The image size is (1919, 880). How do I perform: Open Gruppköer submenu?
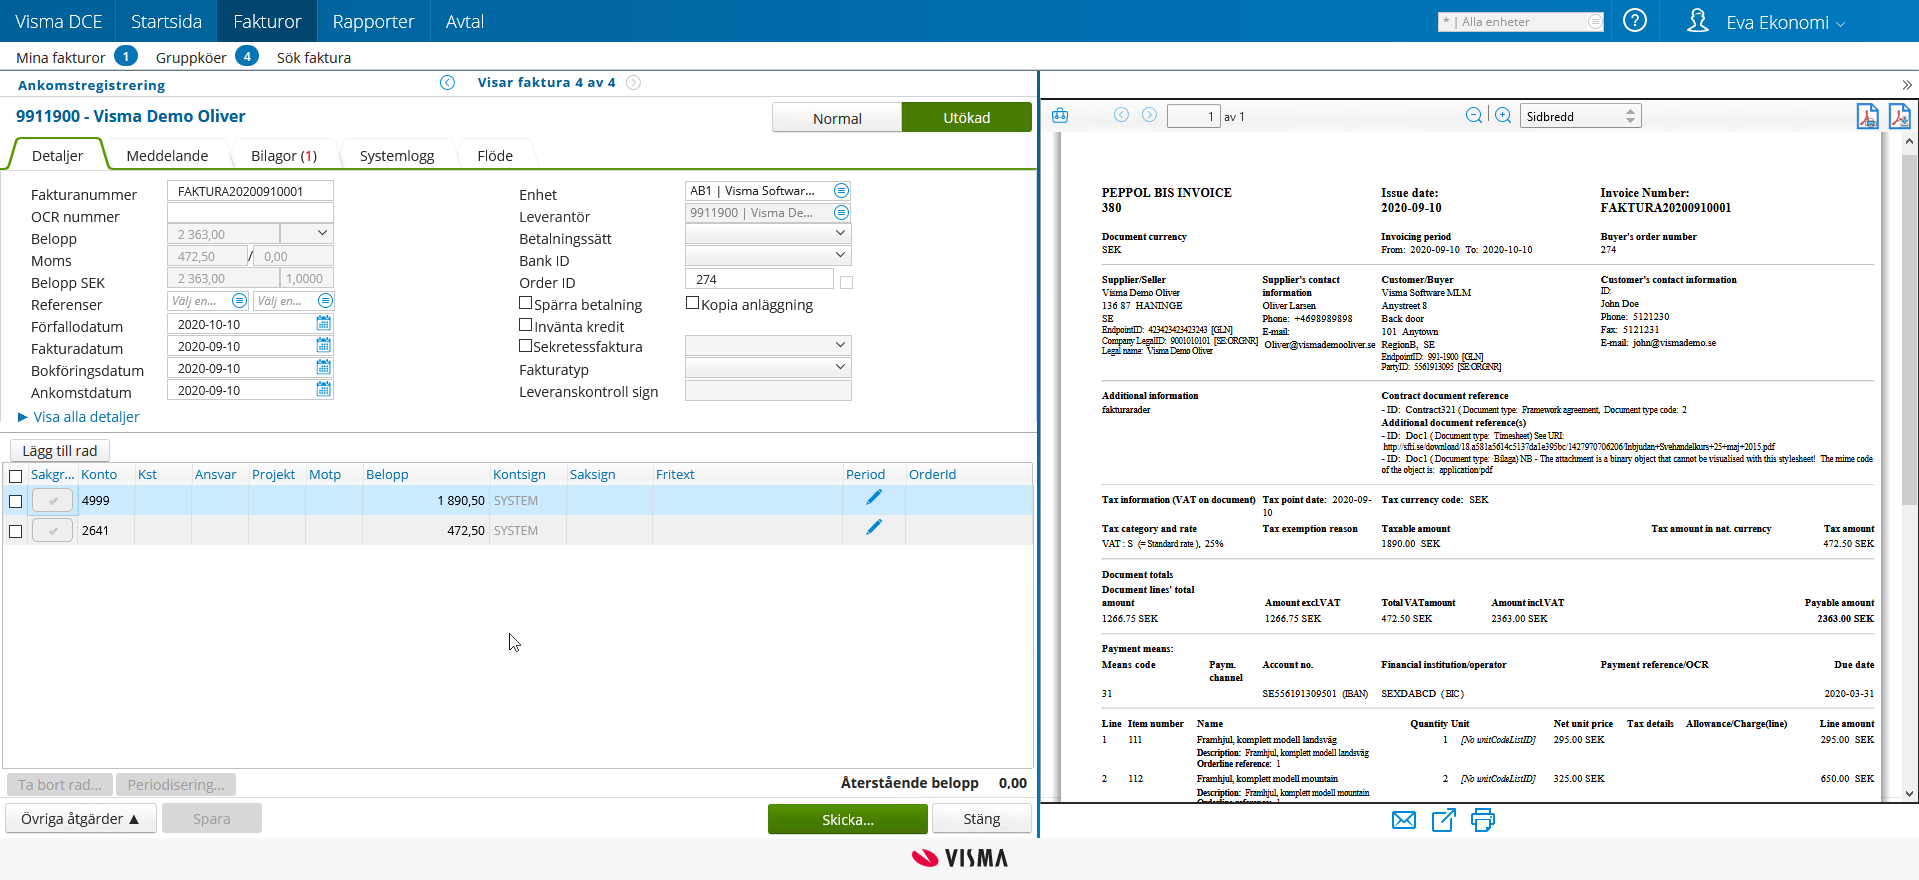pyautogui.click(x=191, y=58)
